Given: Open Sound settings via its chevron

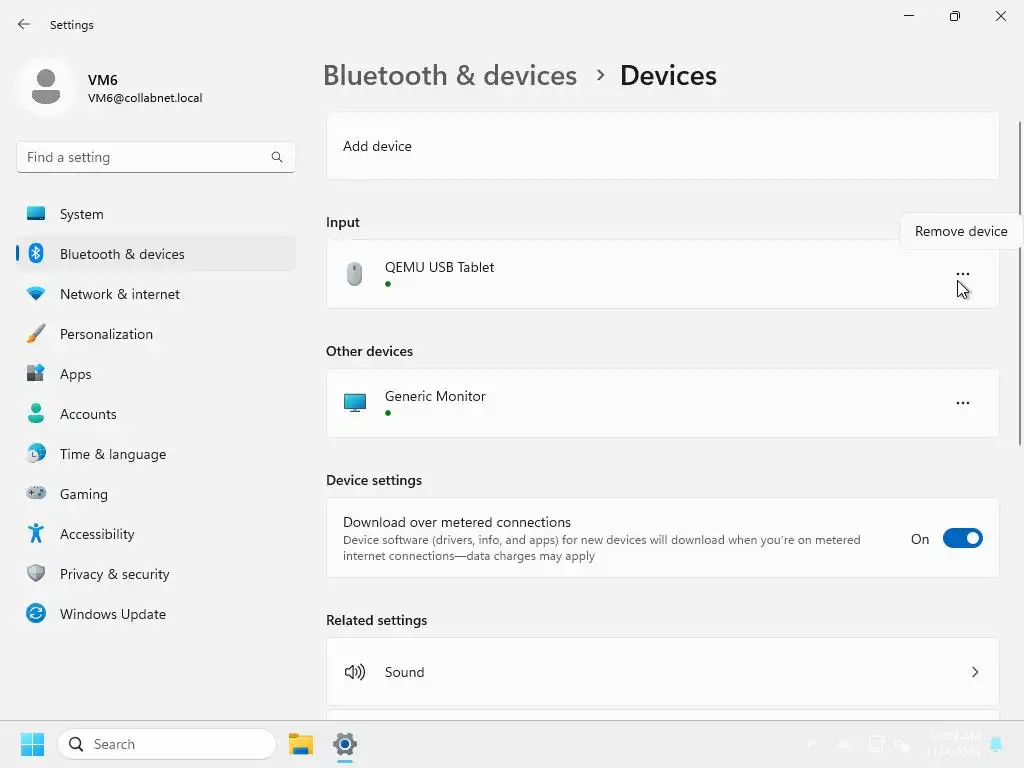Looking at the screenshot, I should point(975,672).
